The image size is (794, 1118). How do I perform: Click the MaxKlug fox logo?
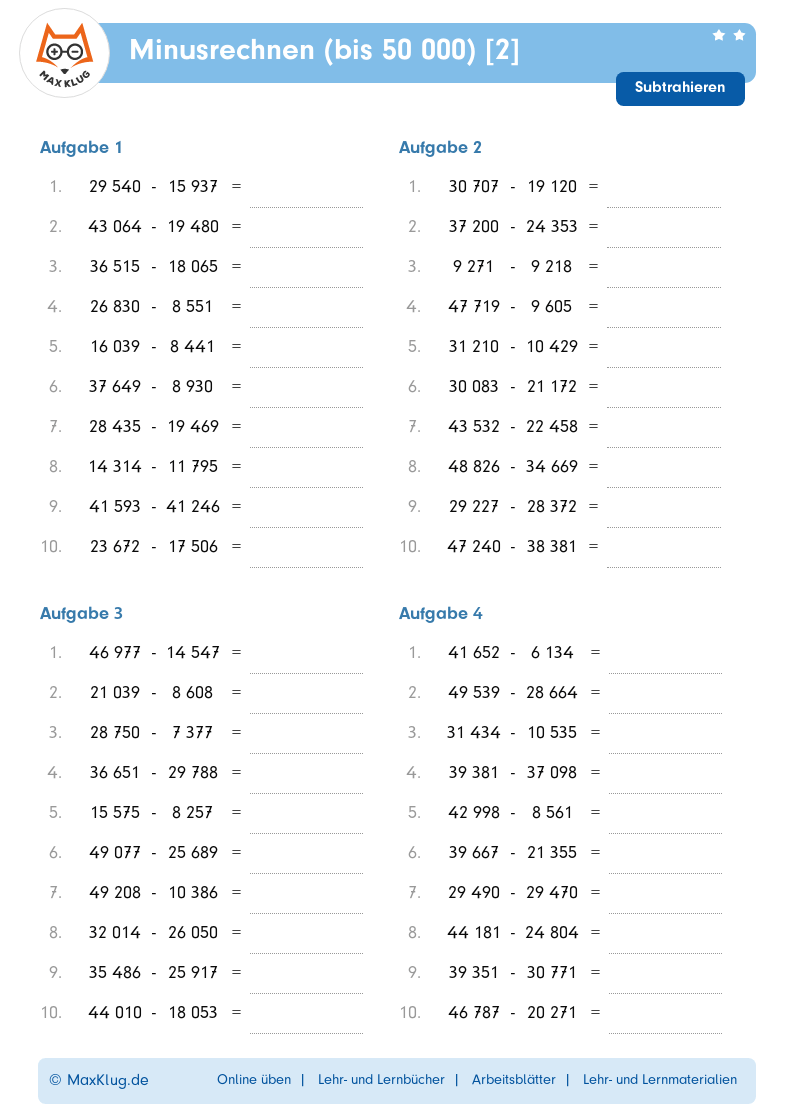(x=64, y=53)
